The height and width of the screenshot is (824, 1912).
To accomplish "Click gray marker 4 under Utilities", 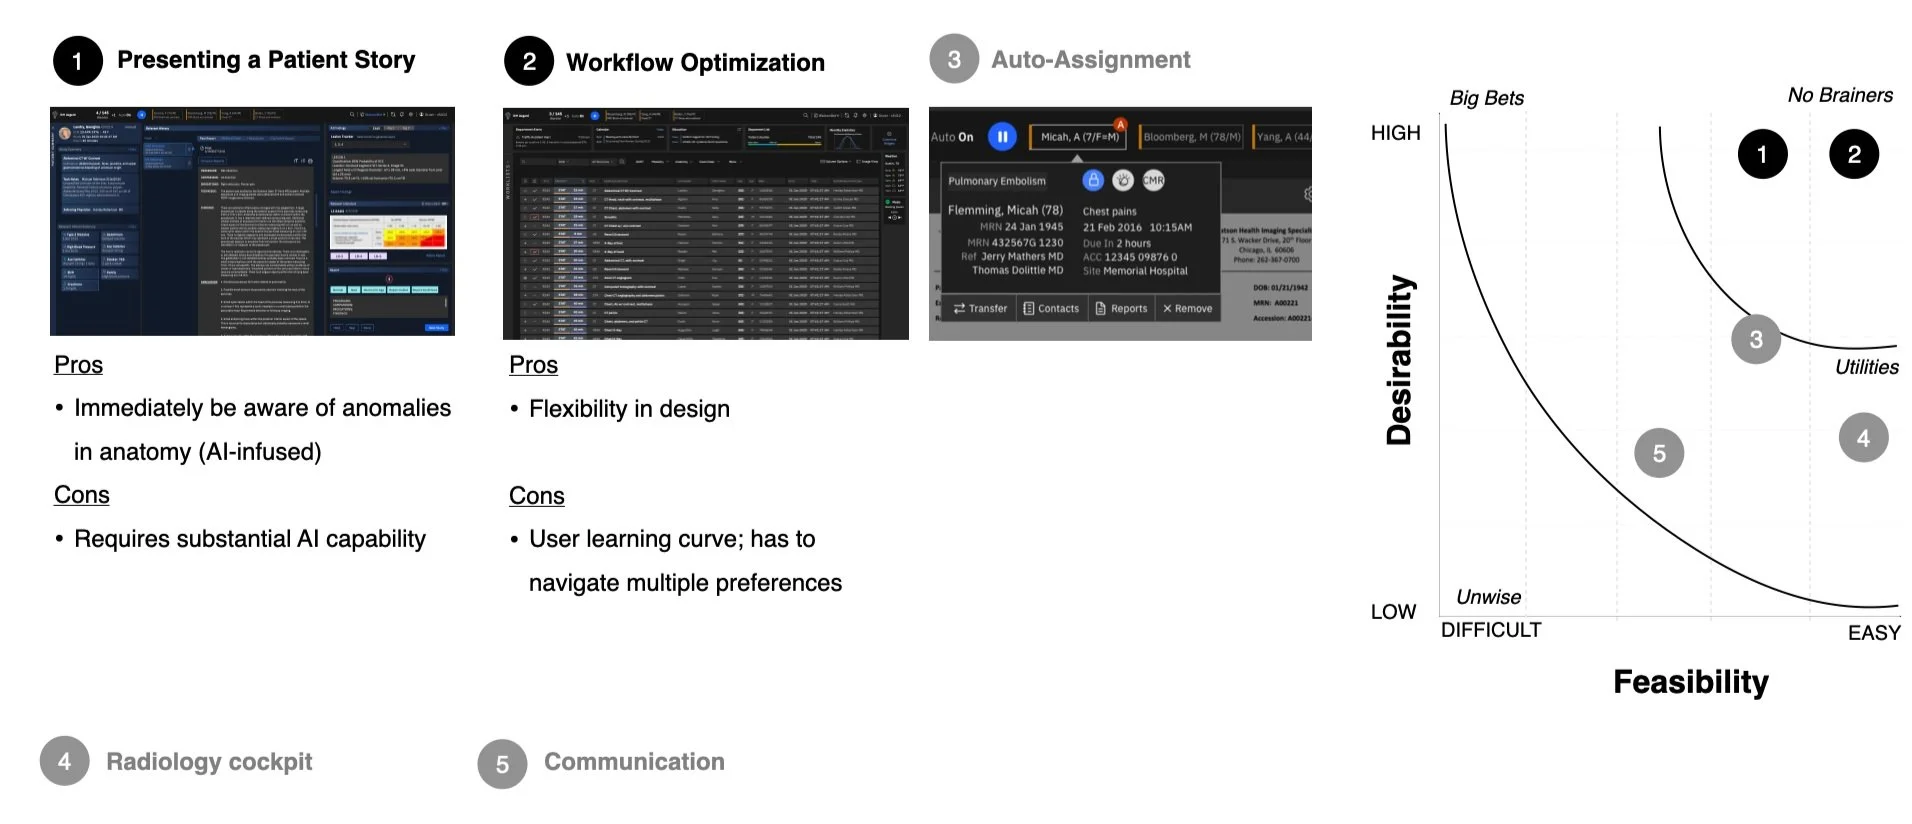I will [1863, 438].
